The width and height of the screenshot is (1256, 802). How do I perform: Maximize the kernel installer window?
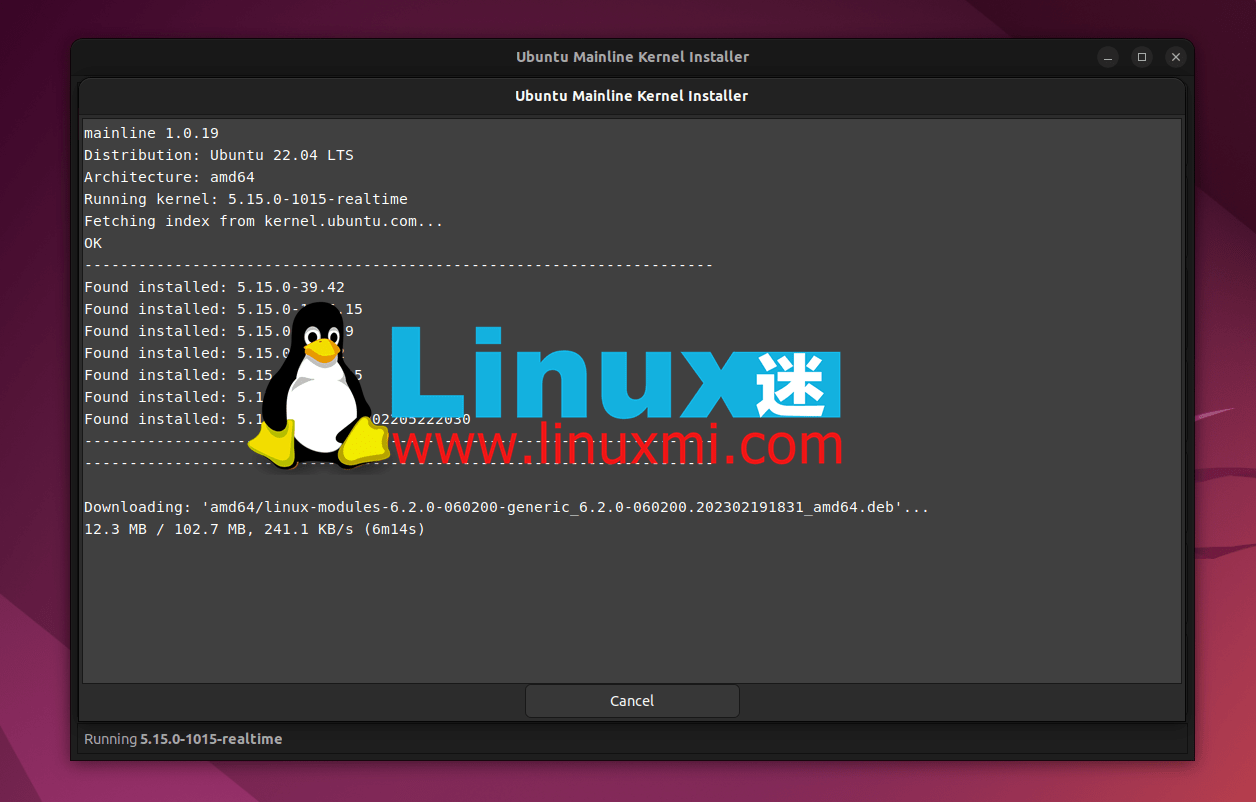[1141, 57]
